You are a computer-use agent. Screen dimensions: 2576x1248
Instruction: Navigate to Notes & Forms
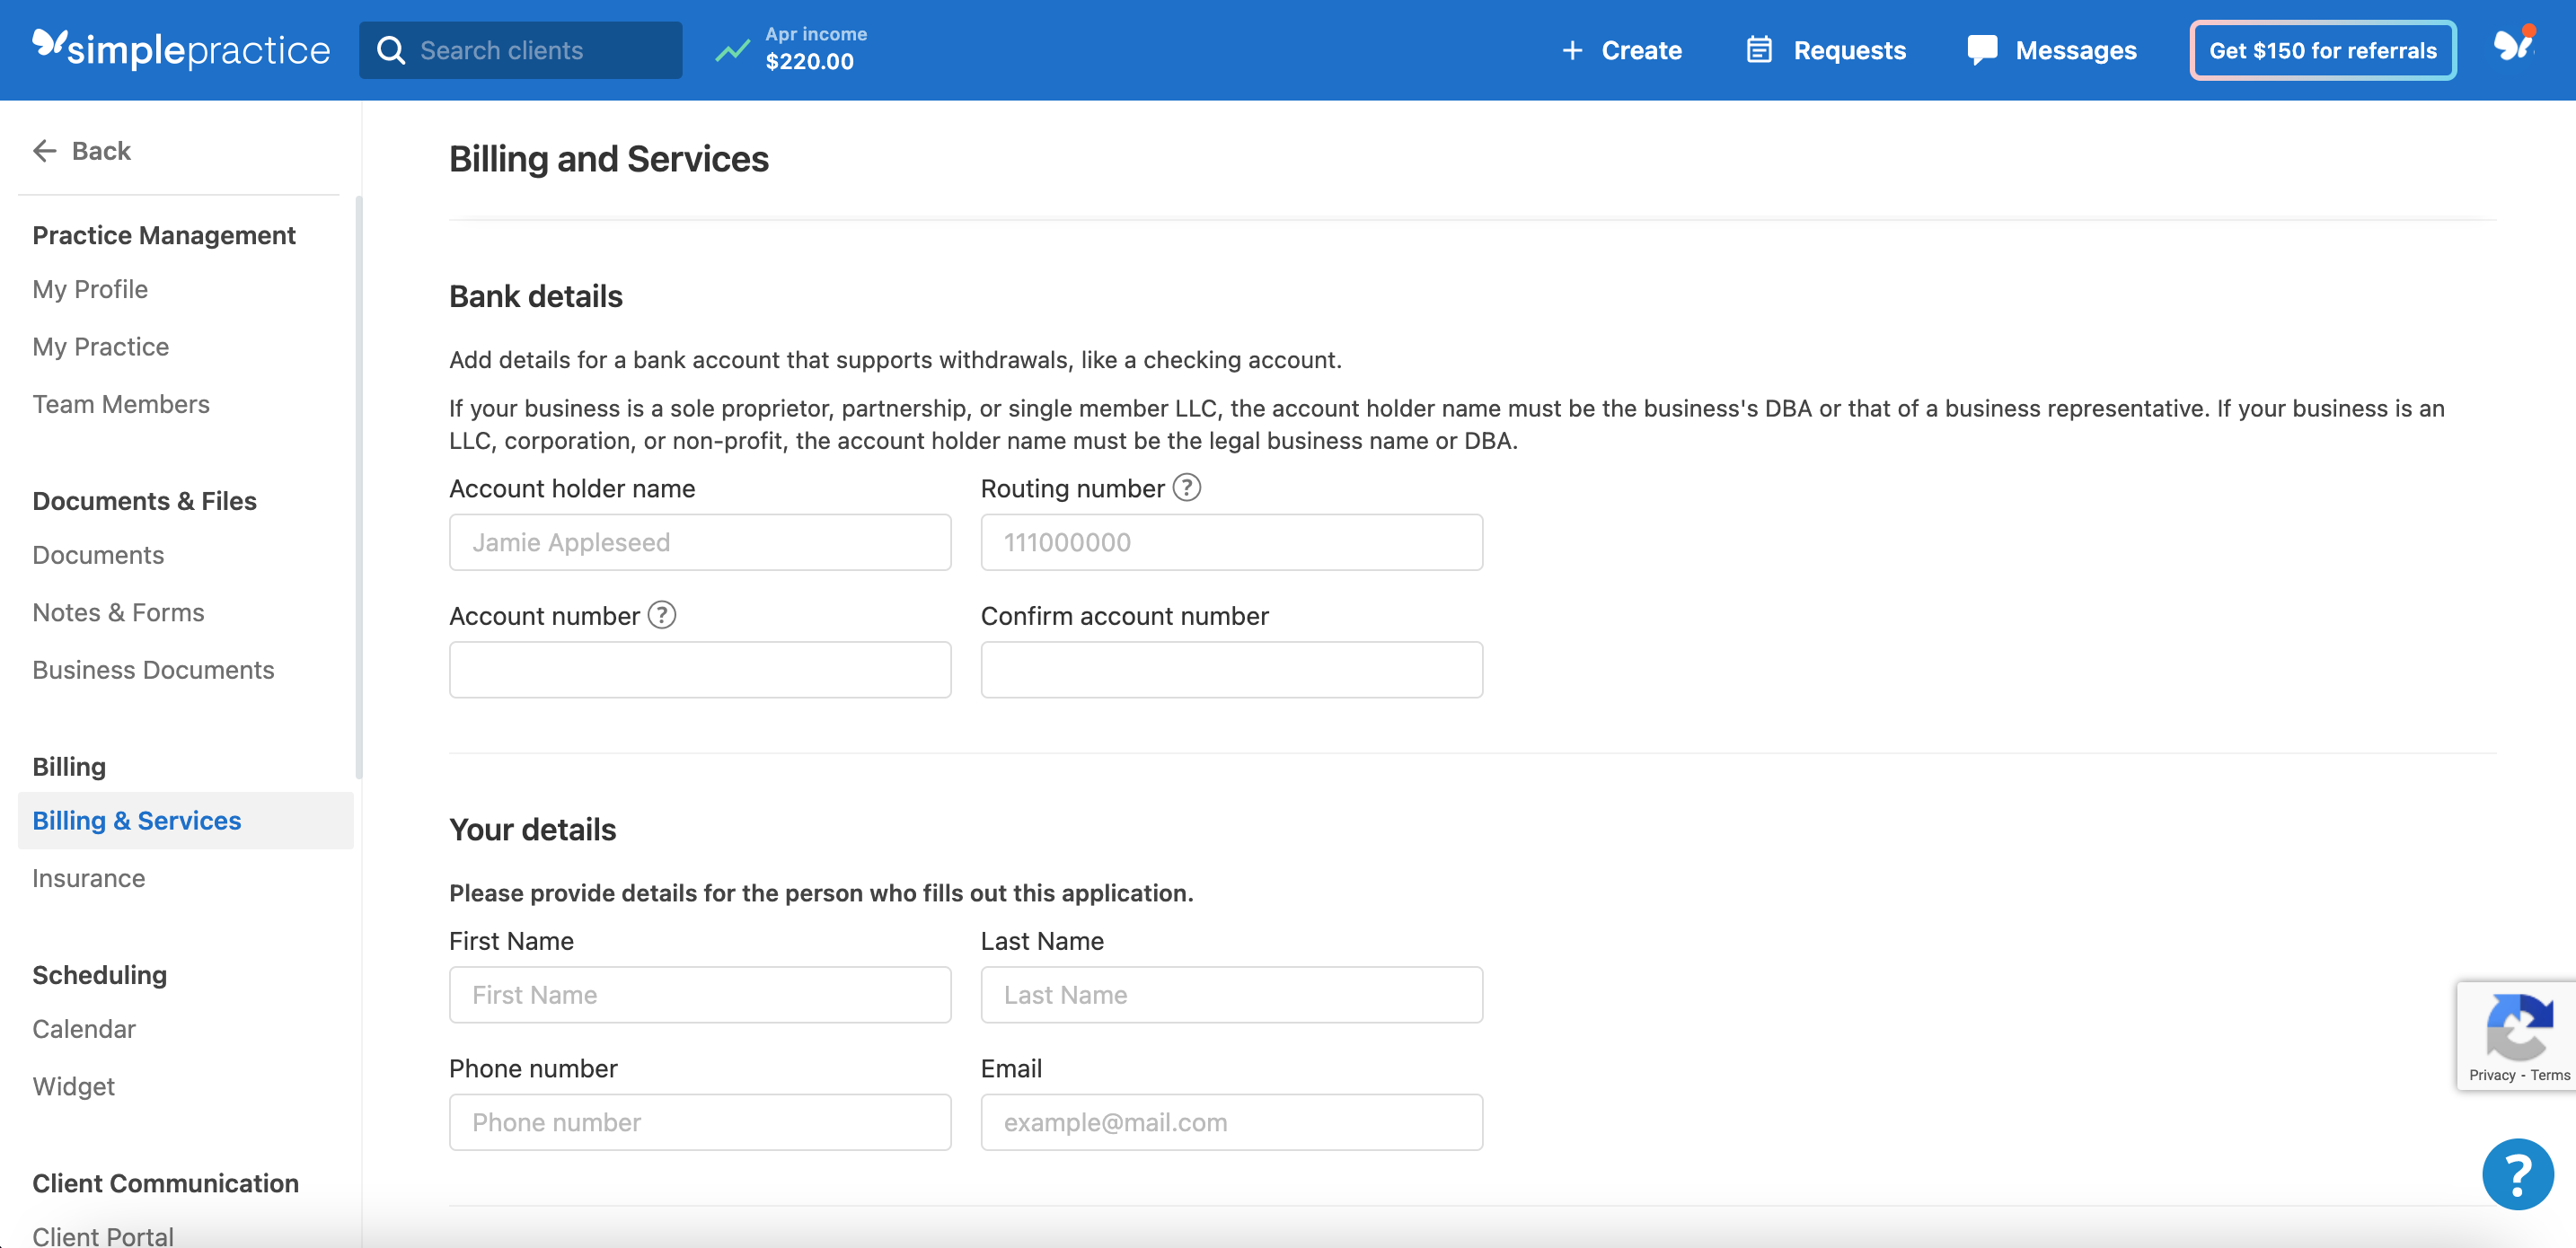118,612
